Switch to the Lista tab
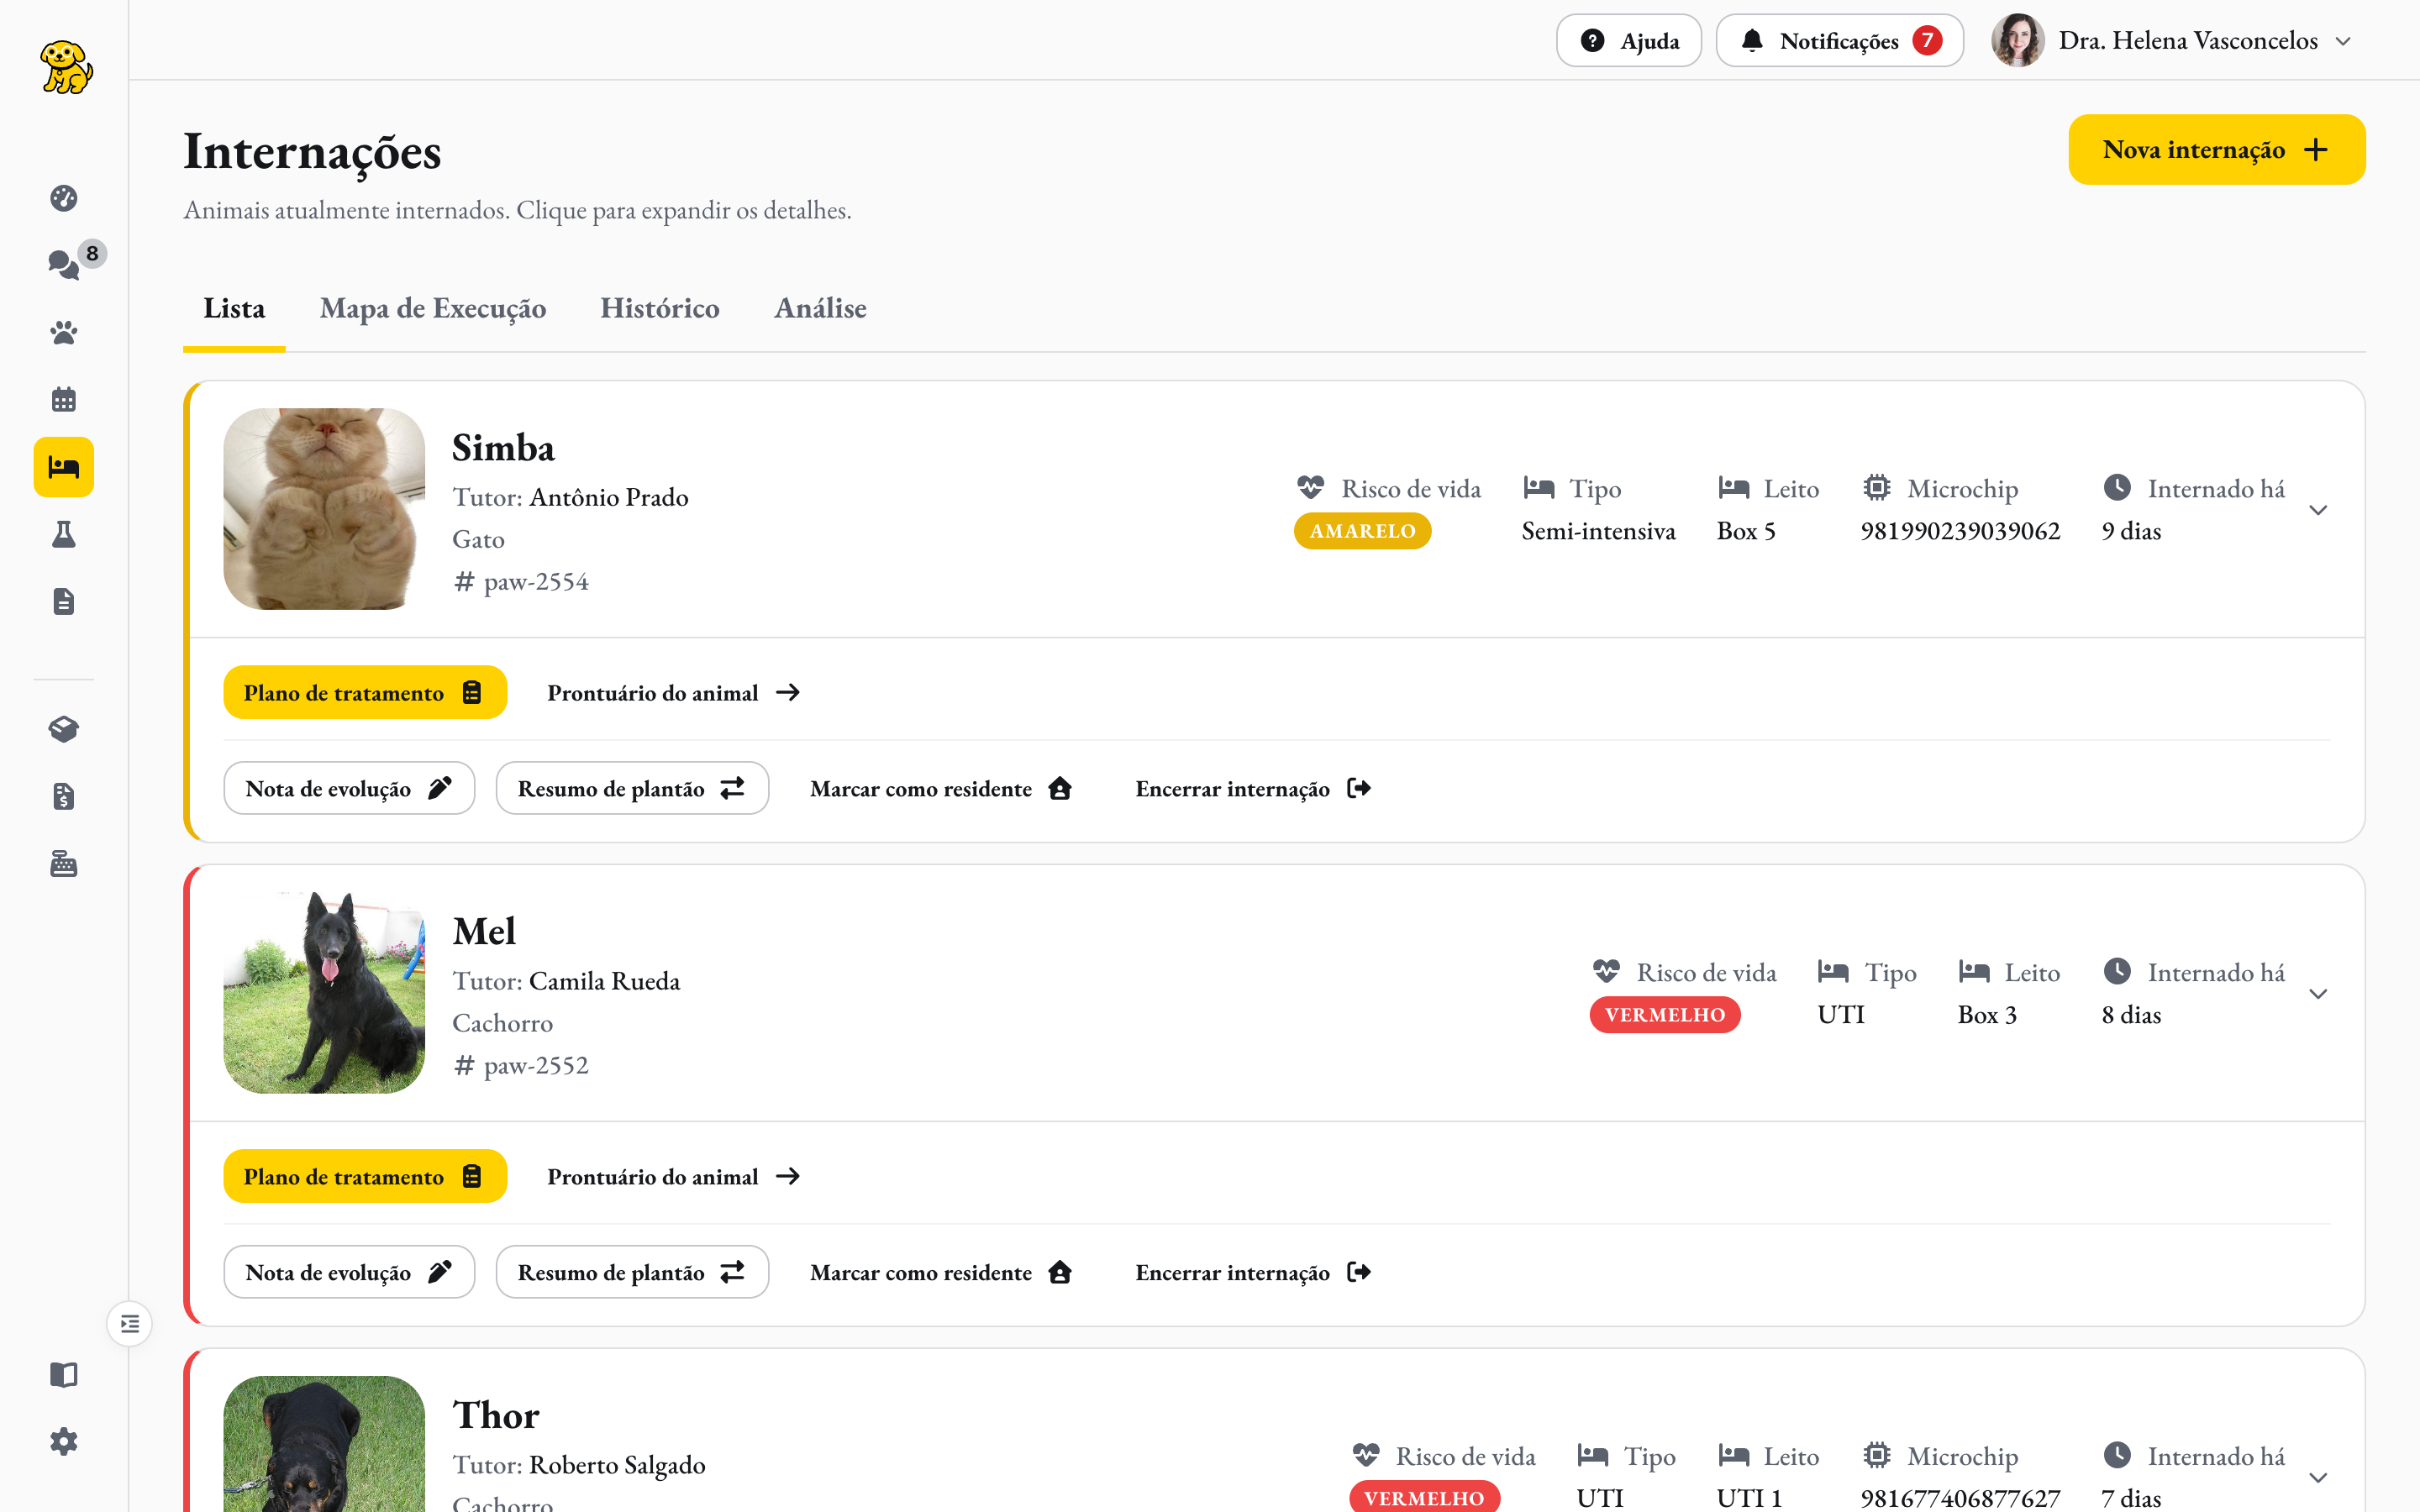 click(x=234, y=309)
